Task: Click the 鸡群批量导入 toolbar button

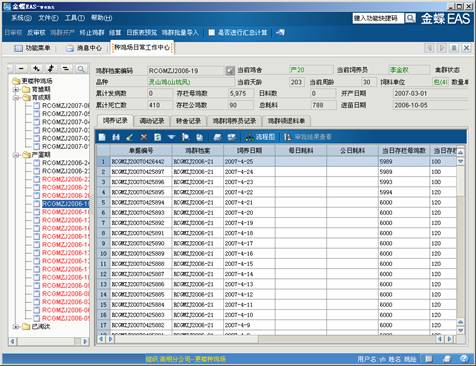Action: [180, 33]
